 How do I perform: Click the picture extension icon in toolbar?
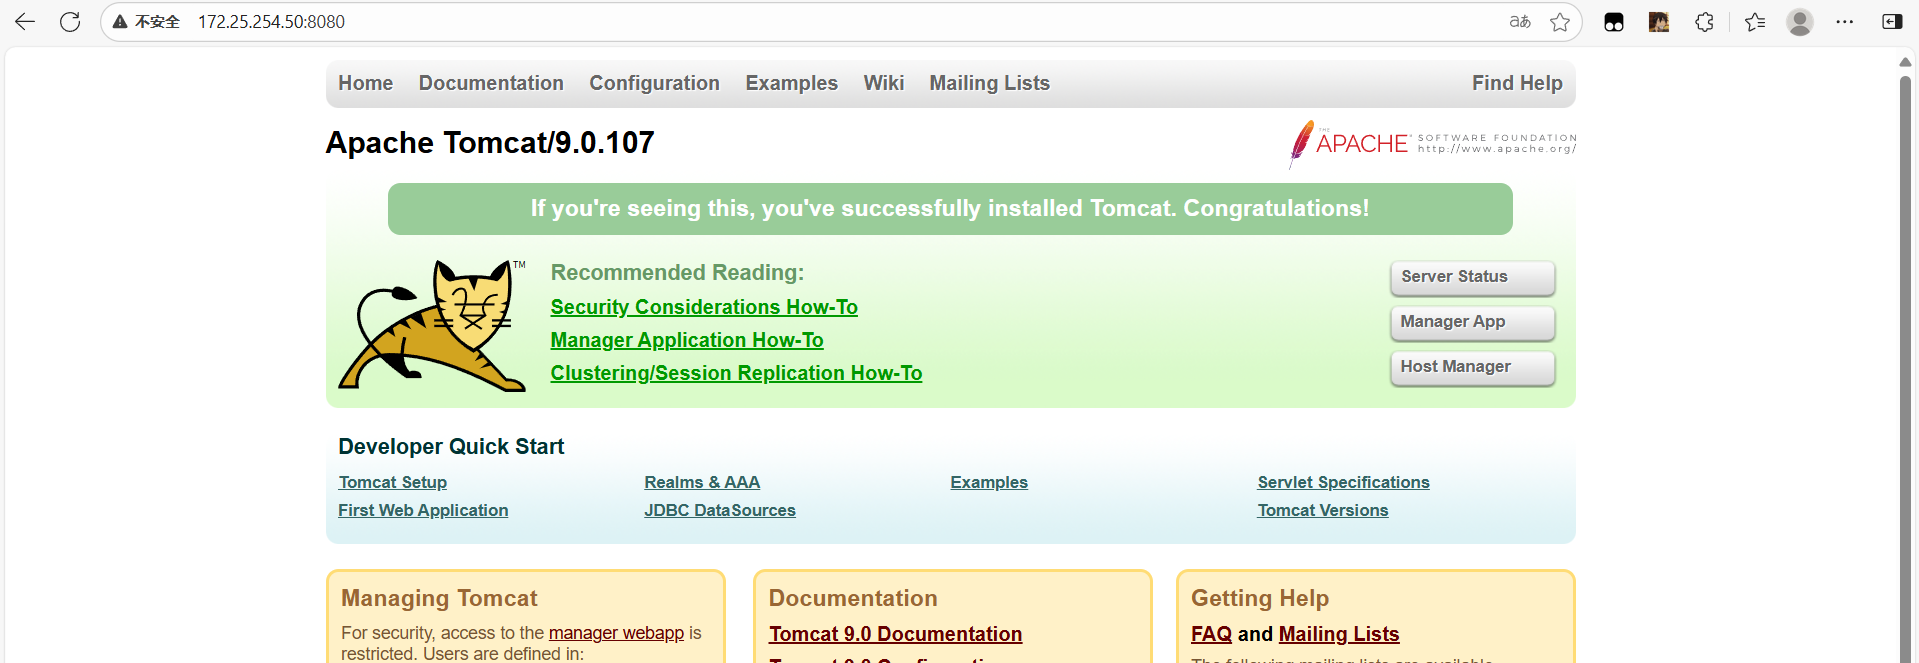click(x=1659, y=22)
